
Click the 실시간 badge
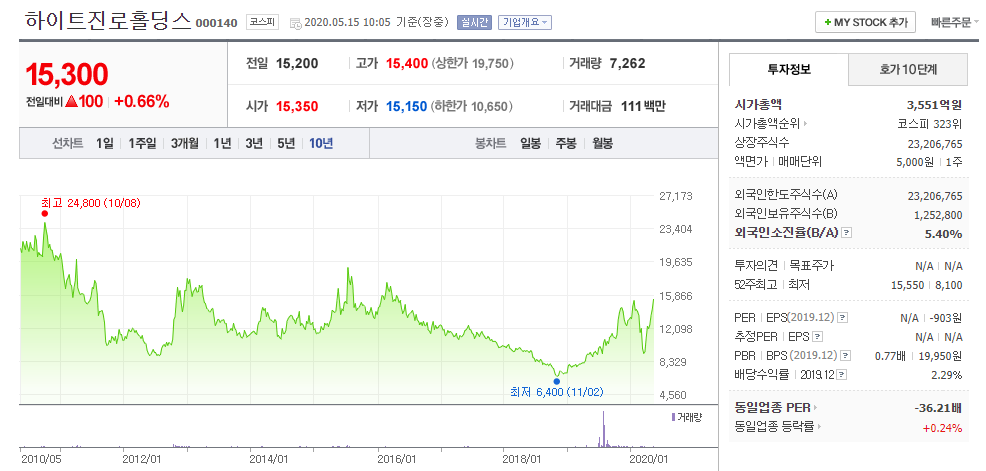coord(473,22)
